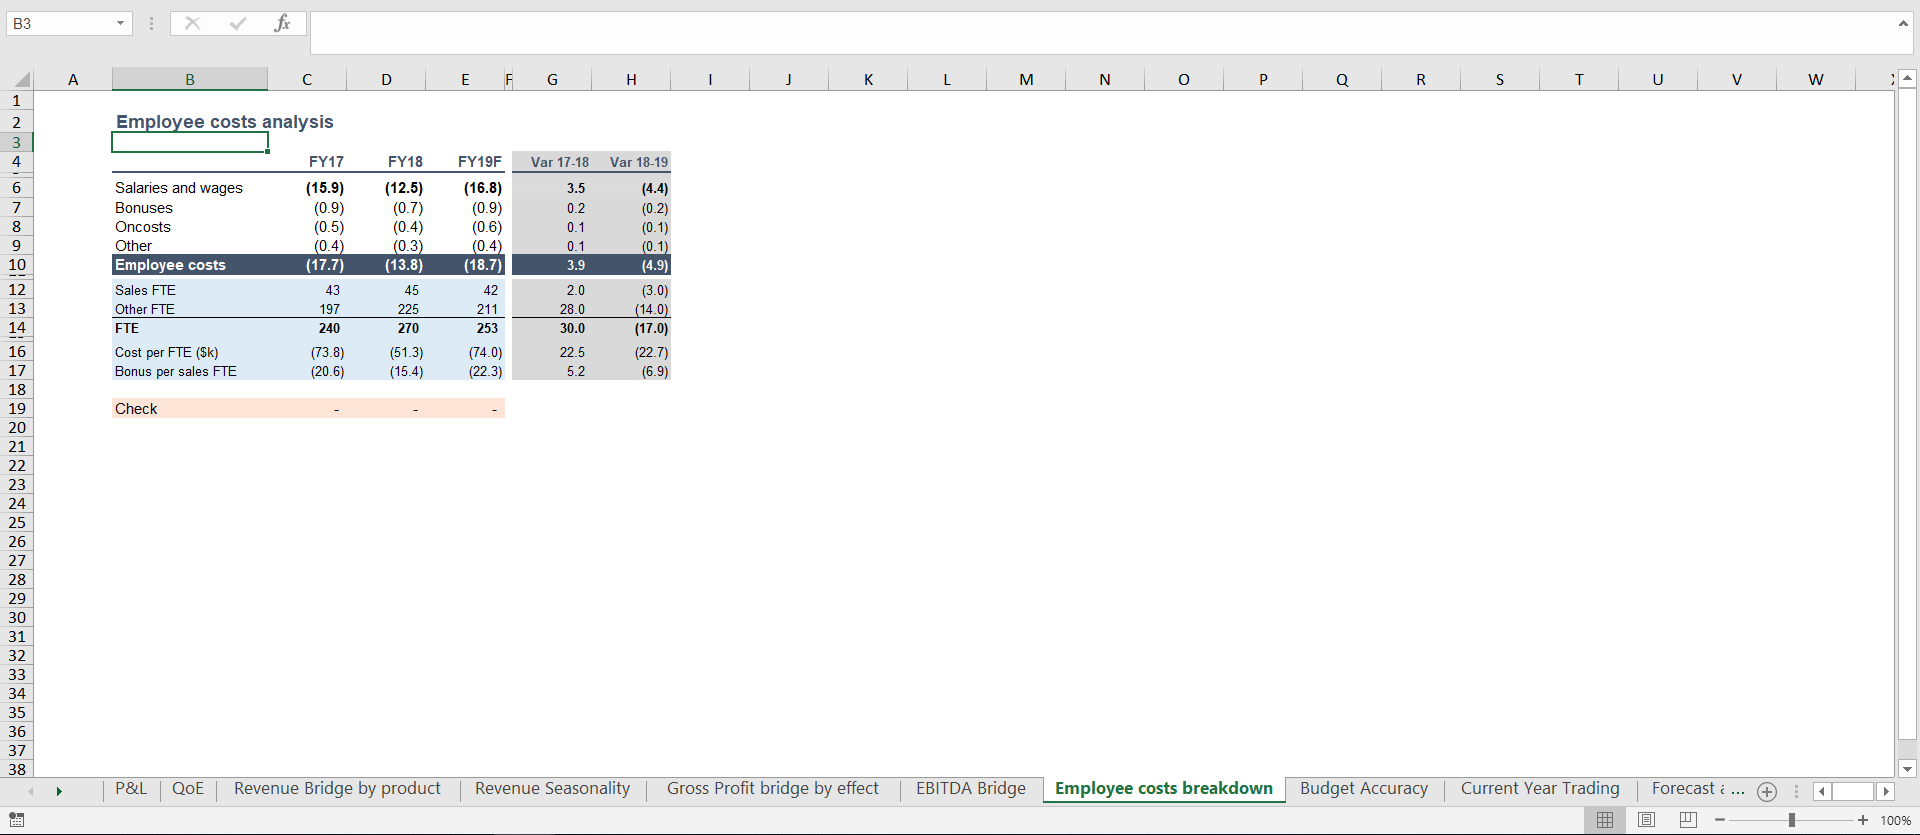This screenshot has width=1920, height=835.
Task: Click the Salaries and wages label
Action: [179, 188]
